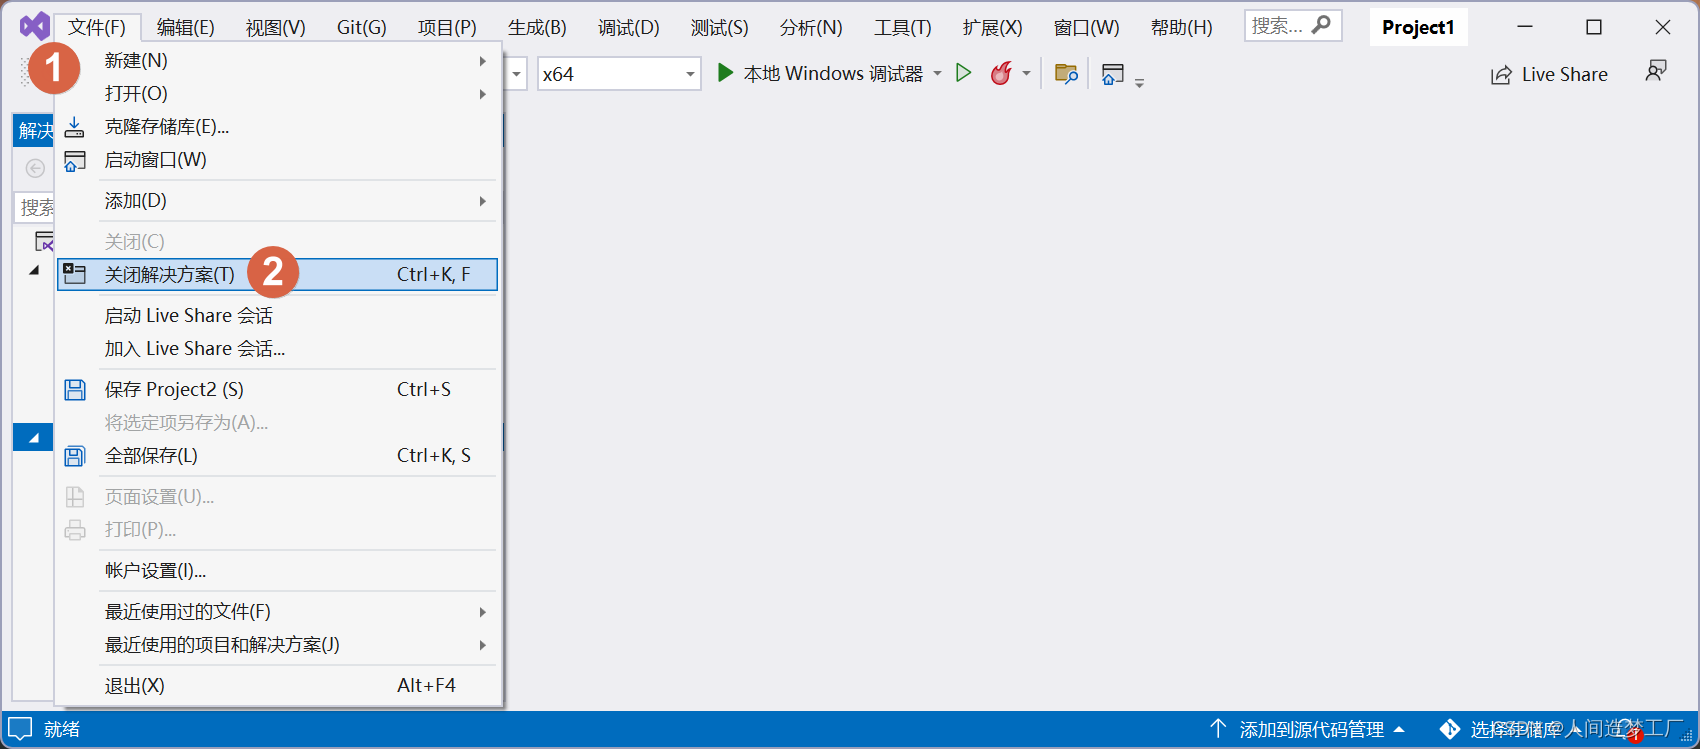Click the clone repository download icon
1700x749 pixels.
pyautogui.click(x=75, y=127)
